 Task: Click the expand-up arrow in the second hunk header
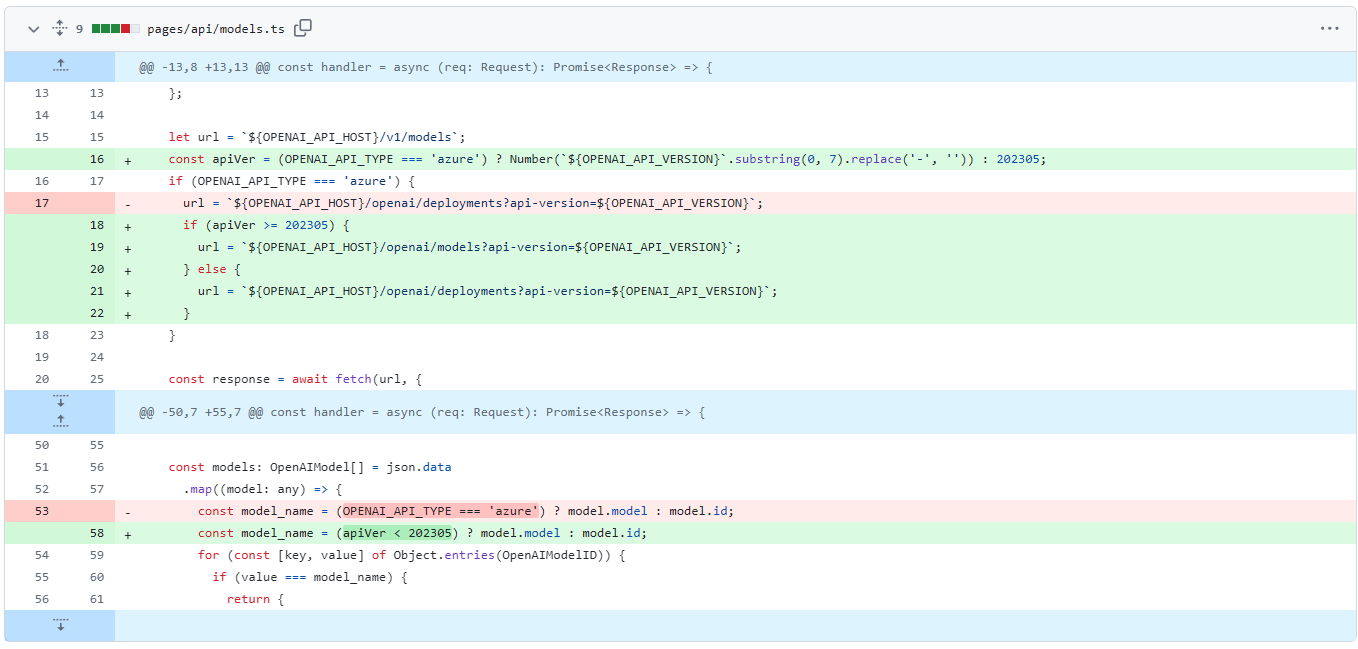pyautogui.click(x=60, y=419)
